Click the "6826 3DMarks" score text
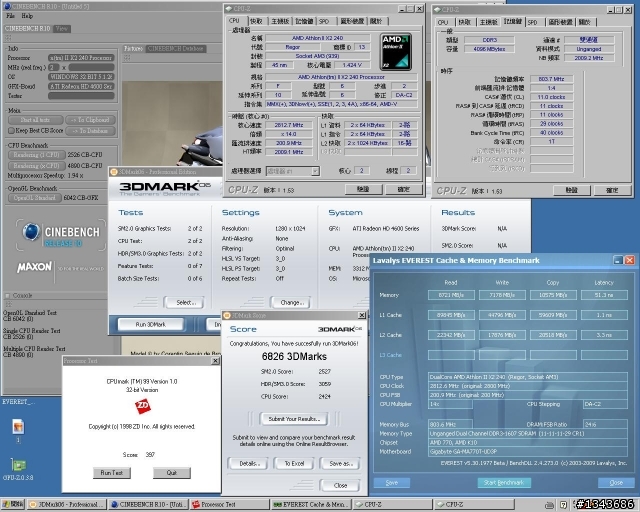Viewport: 640px width, 512px height. (x=294, y=356)
